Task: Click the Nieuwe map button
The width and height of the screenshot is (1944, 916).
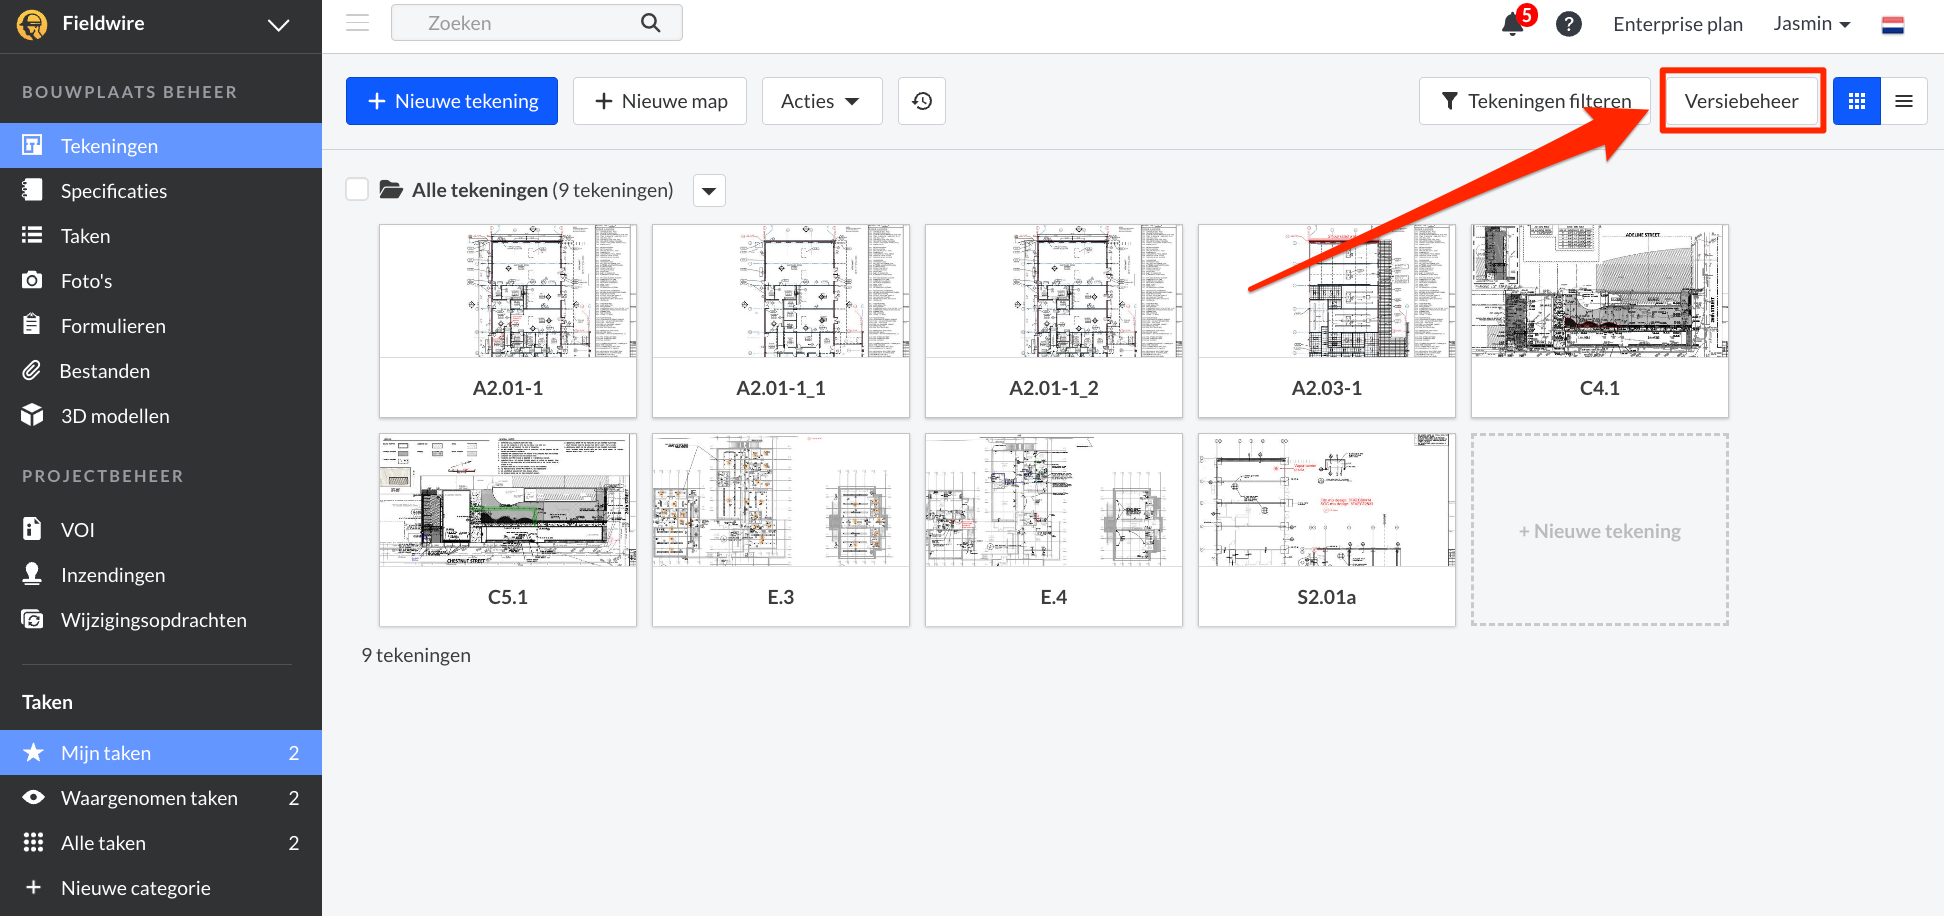Action: [660, 101]
